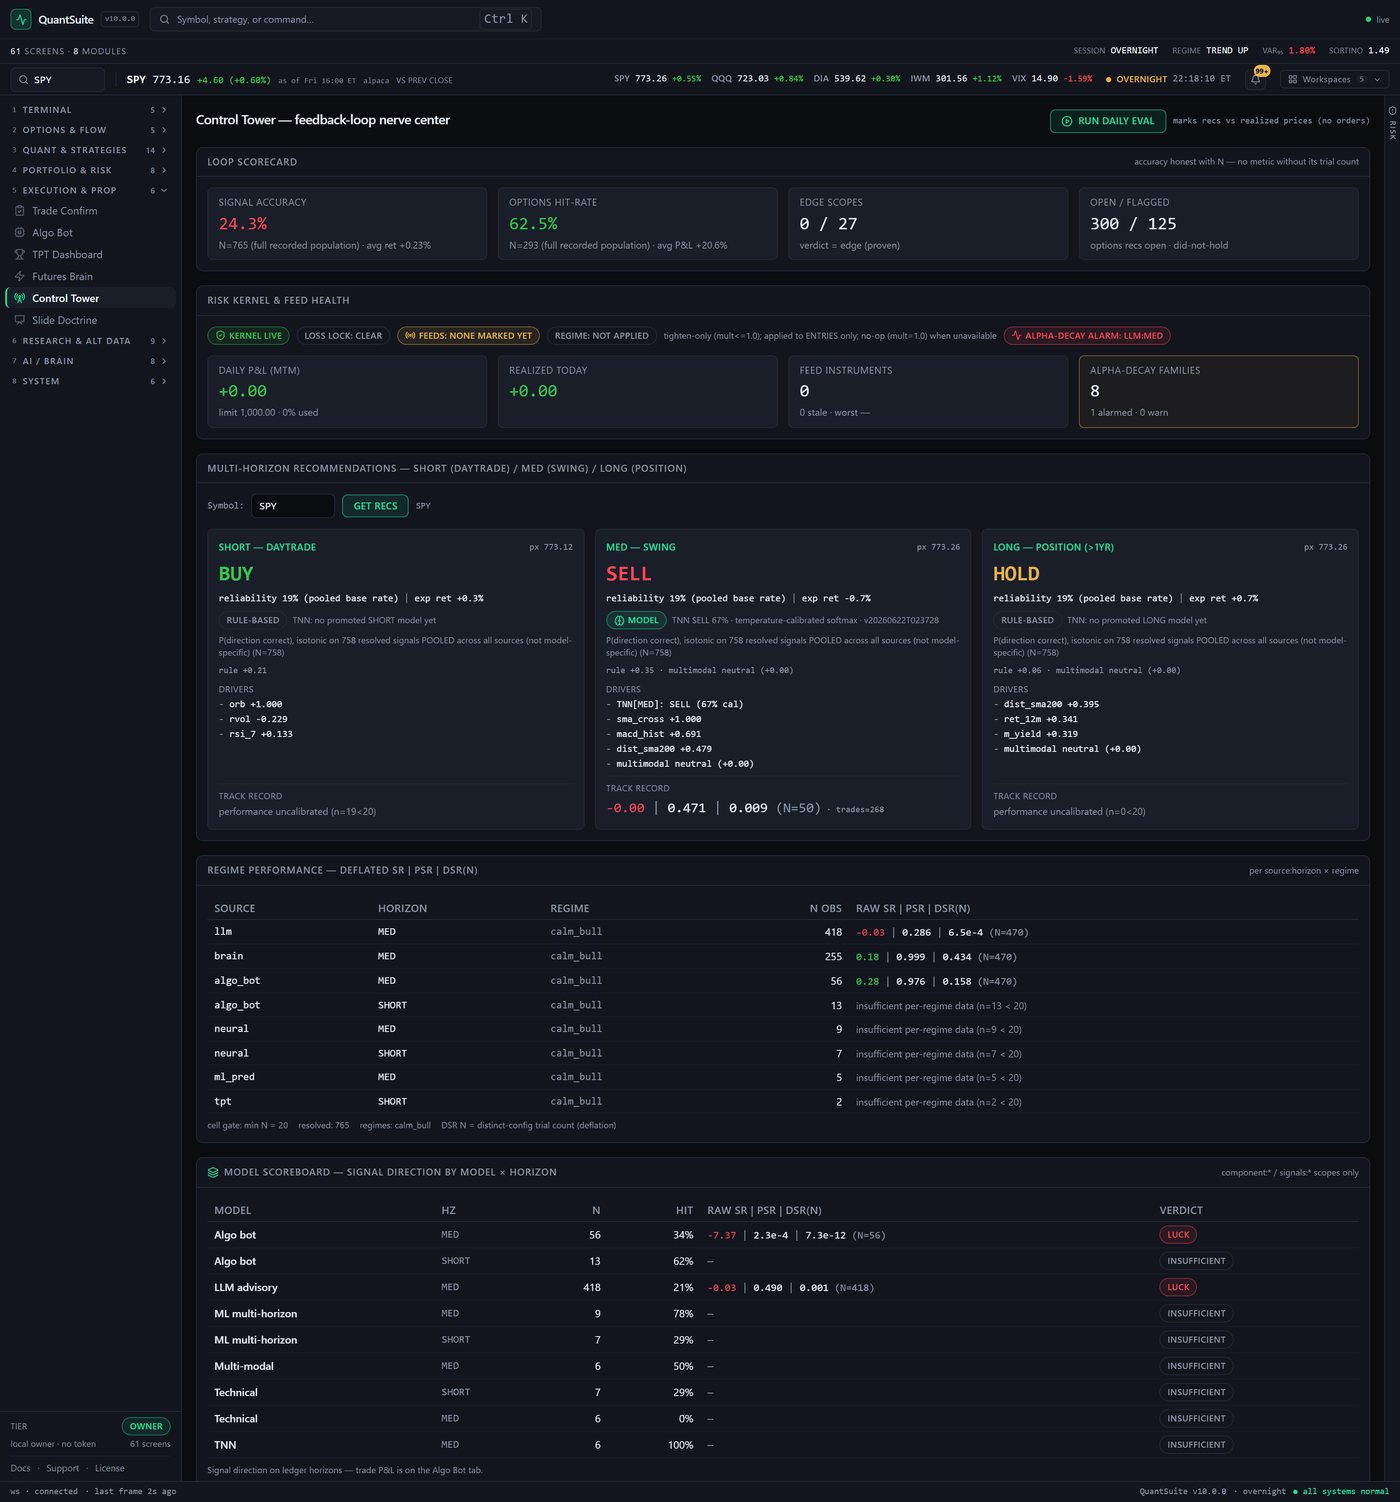1400x1502 pixels.
Task: Expand the Terminal module group
Action: pyautogui.click(x=90, y=110)
